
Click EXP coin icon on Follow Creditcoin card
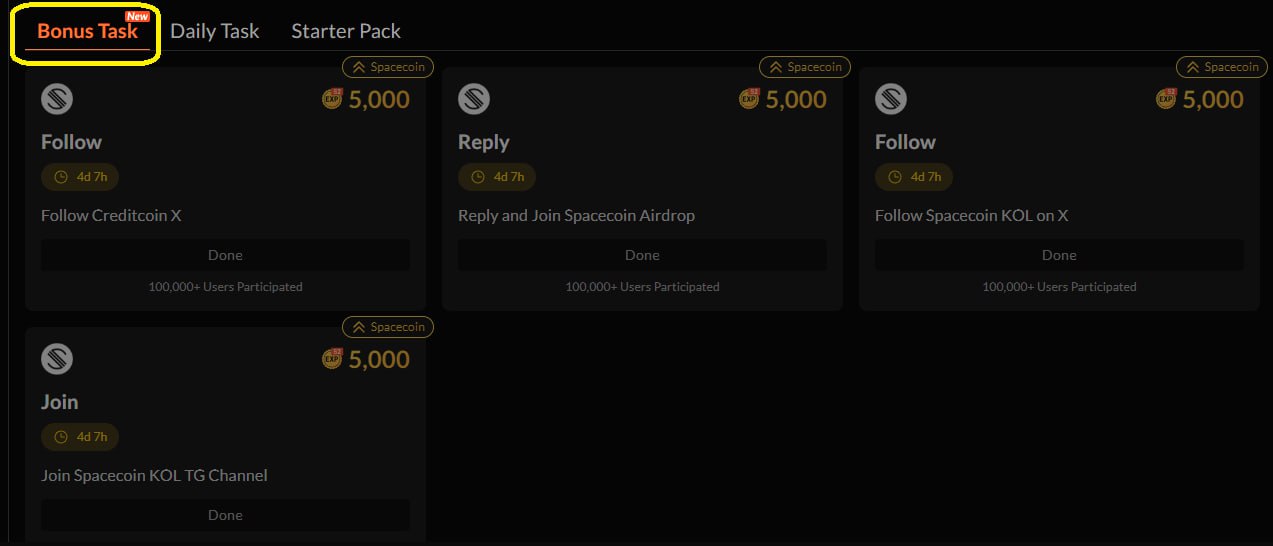click(x=332, y=98)
